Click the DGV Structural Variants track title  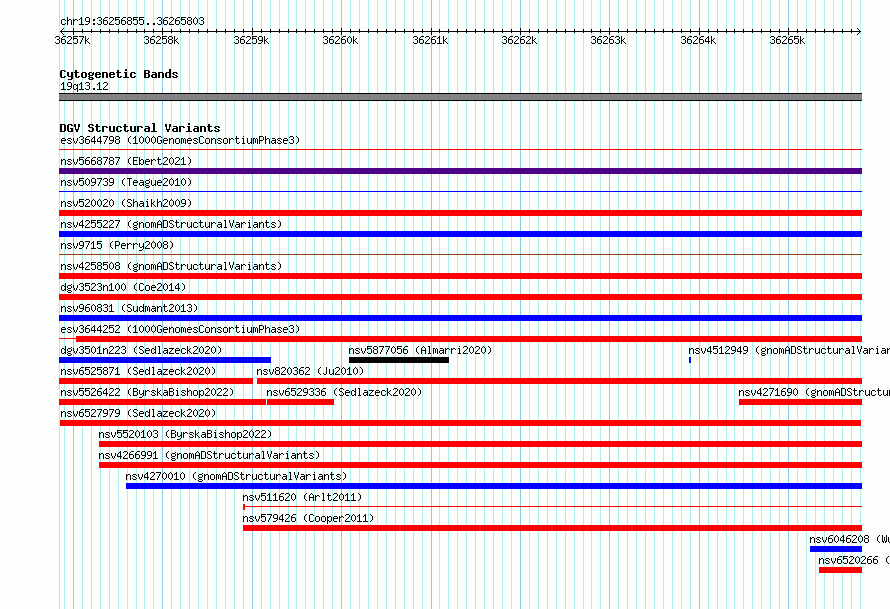[x=140, y=128]
